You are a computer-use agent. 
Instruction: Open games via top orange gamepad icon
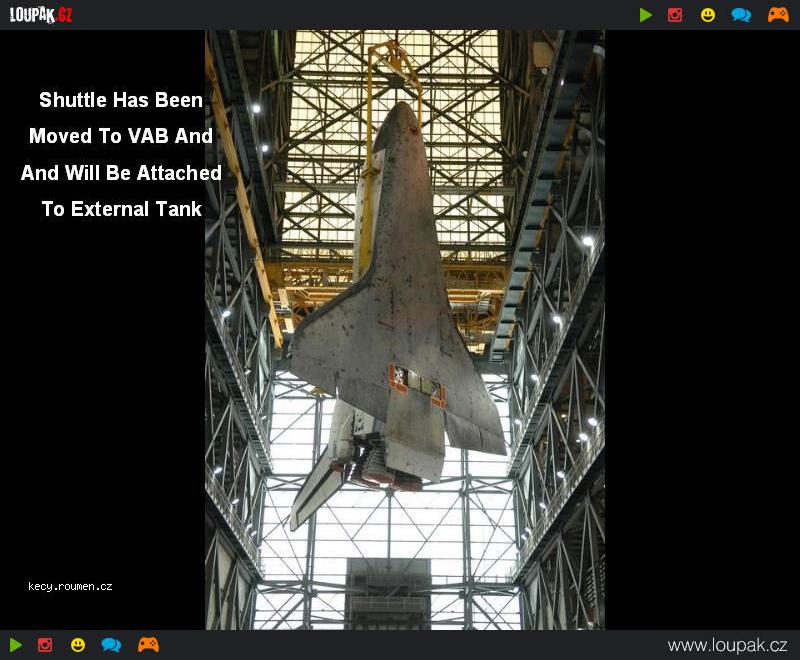(778, 15)
